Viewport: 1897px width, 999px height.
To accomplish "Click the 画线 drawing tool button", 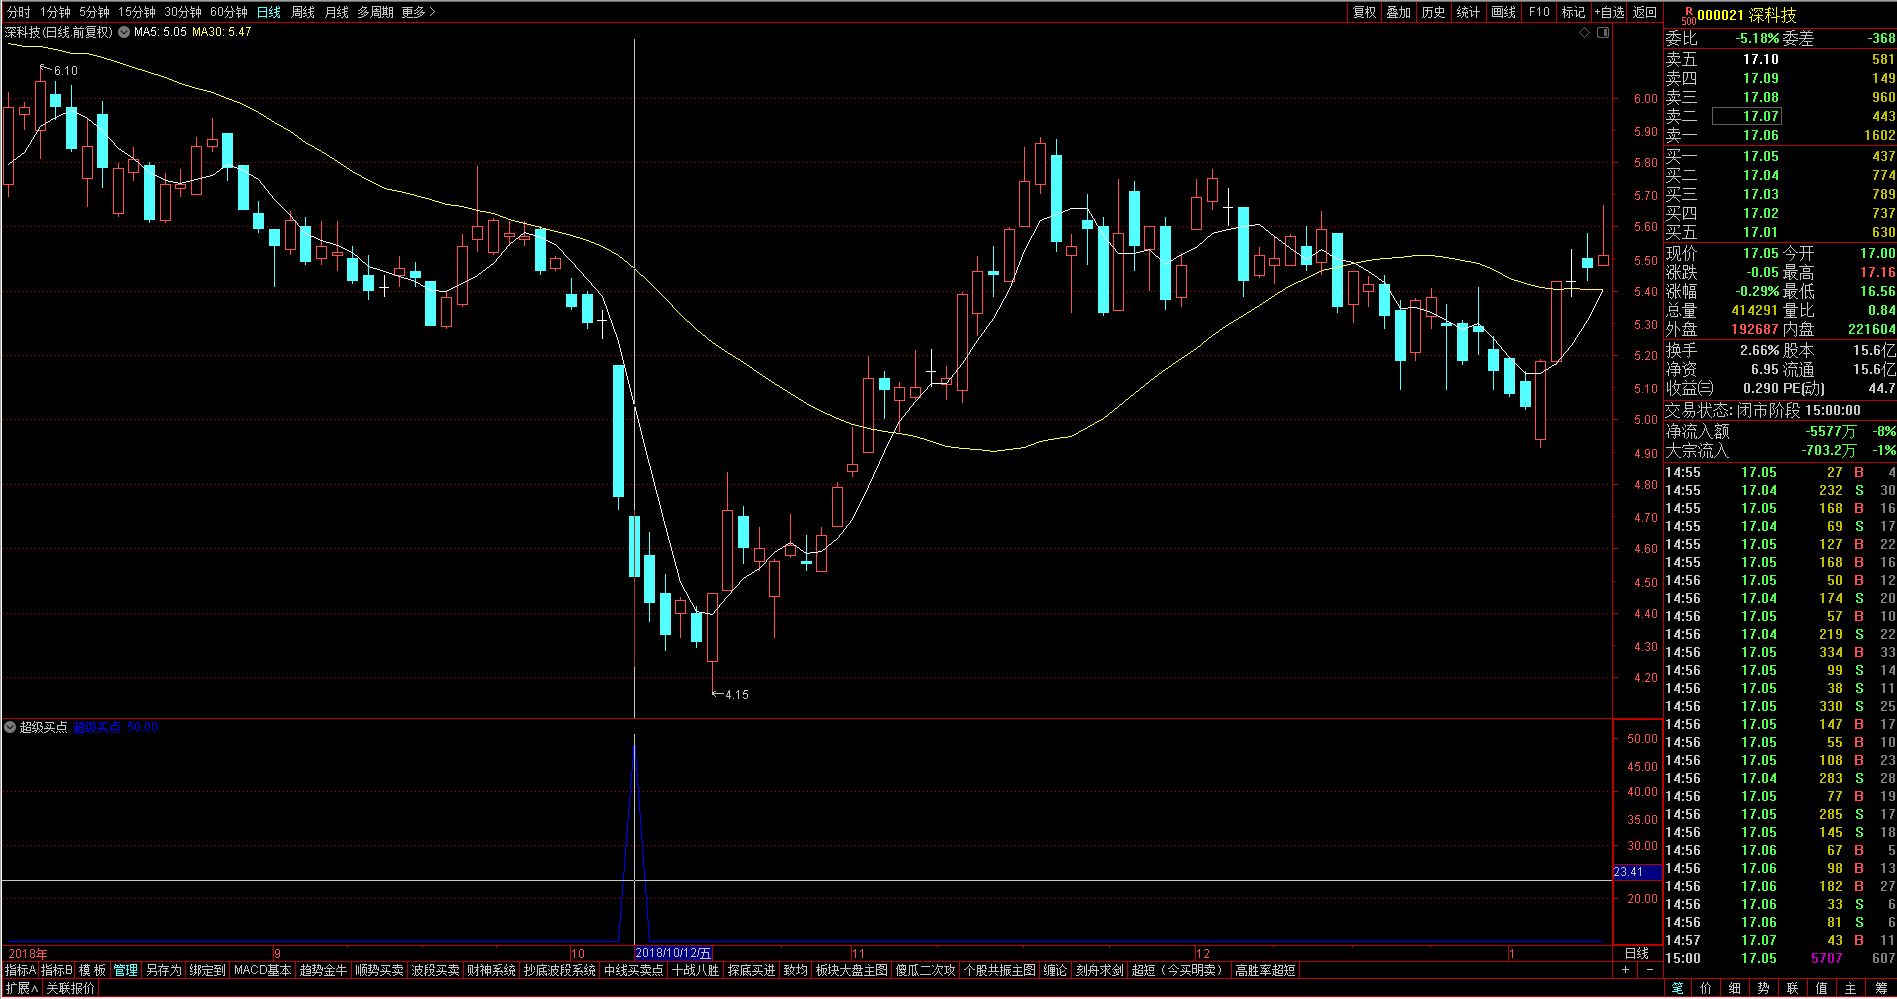I will point(1503,12).
